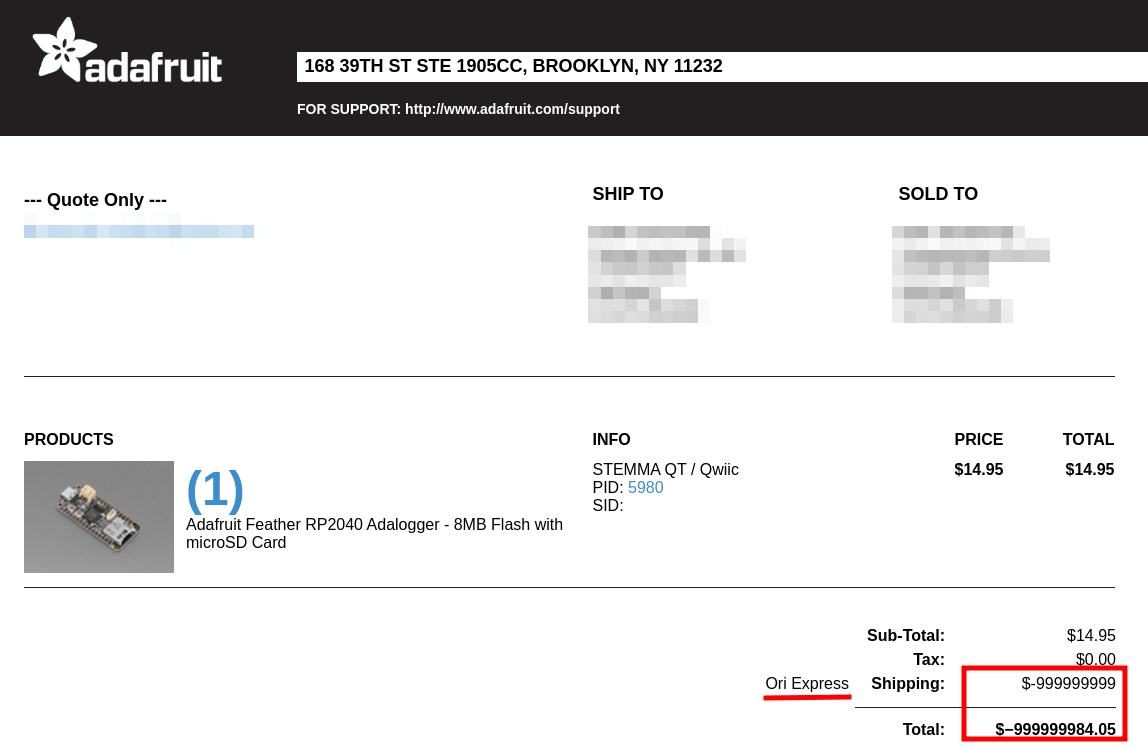The width and height of the screenshot is (1148, 749).
Task: Click the Adafruit flower logo
Action: click(x=62, y=48)
